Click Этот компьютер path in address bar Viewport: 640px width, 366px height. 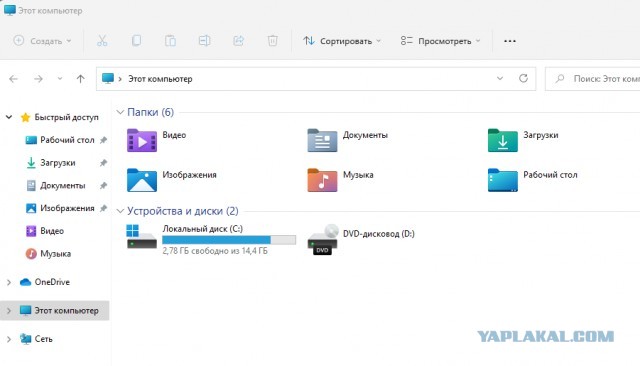coord(160,79)
